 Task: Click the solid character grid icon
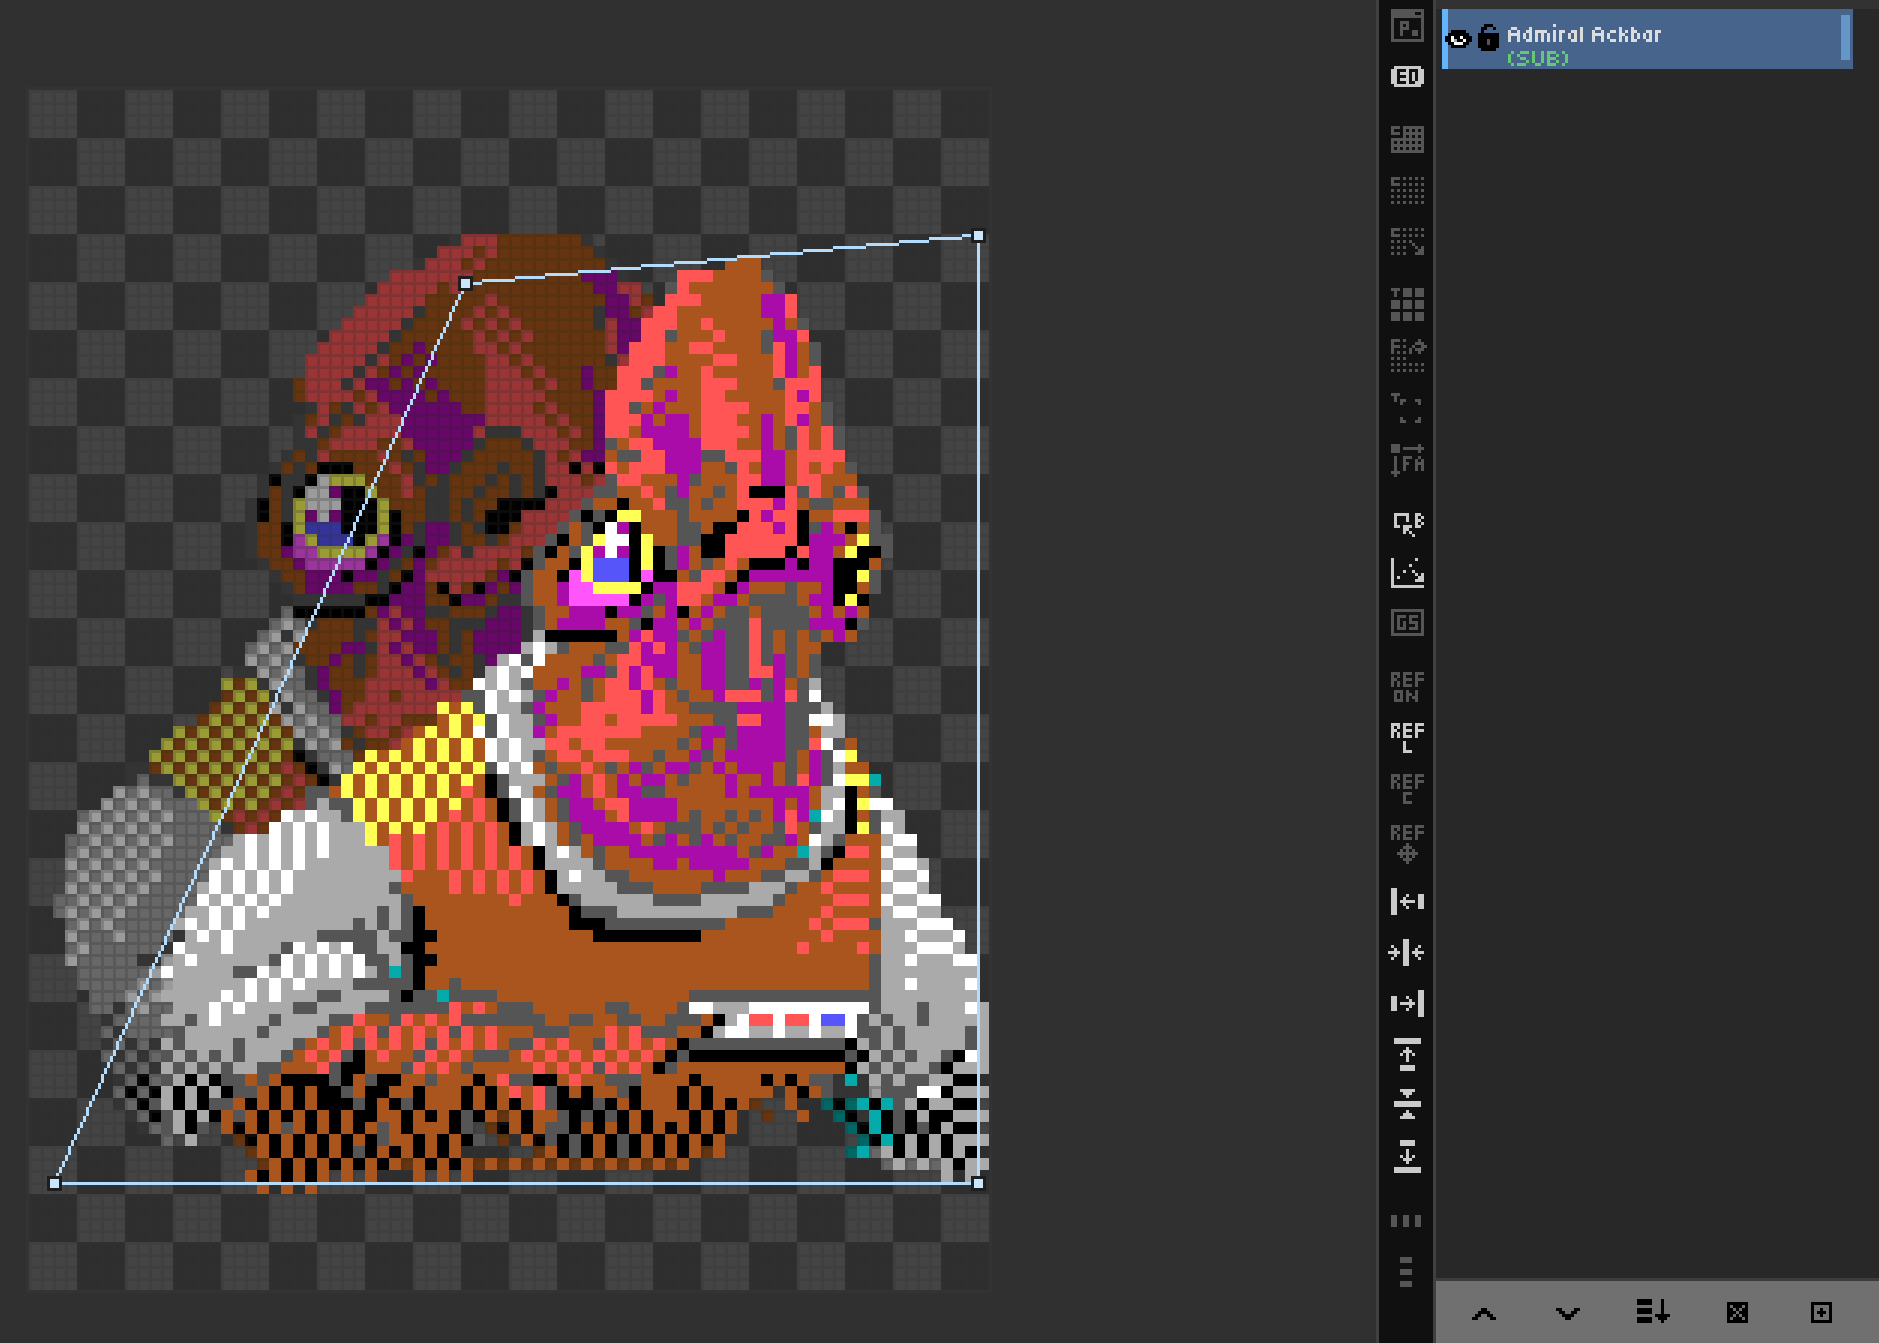click(x=1407, y=139)
